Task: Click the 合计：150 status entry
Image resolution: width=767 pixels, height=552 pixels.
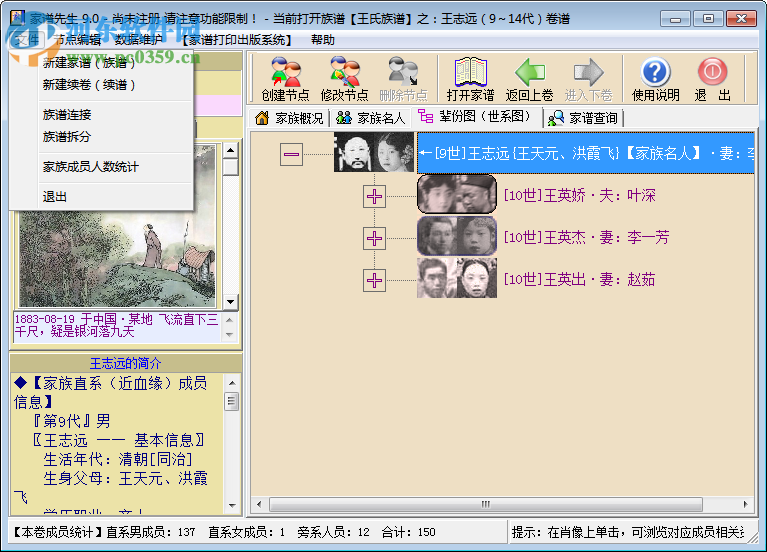Action: pyautogui.click(x=408, y=532)
